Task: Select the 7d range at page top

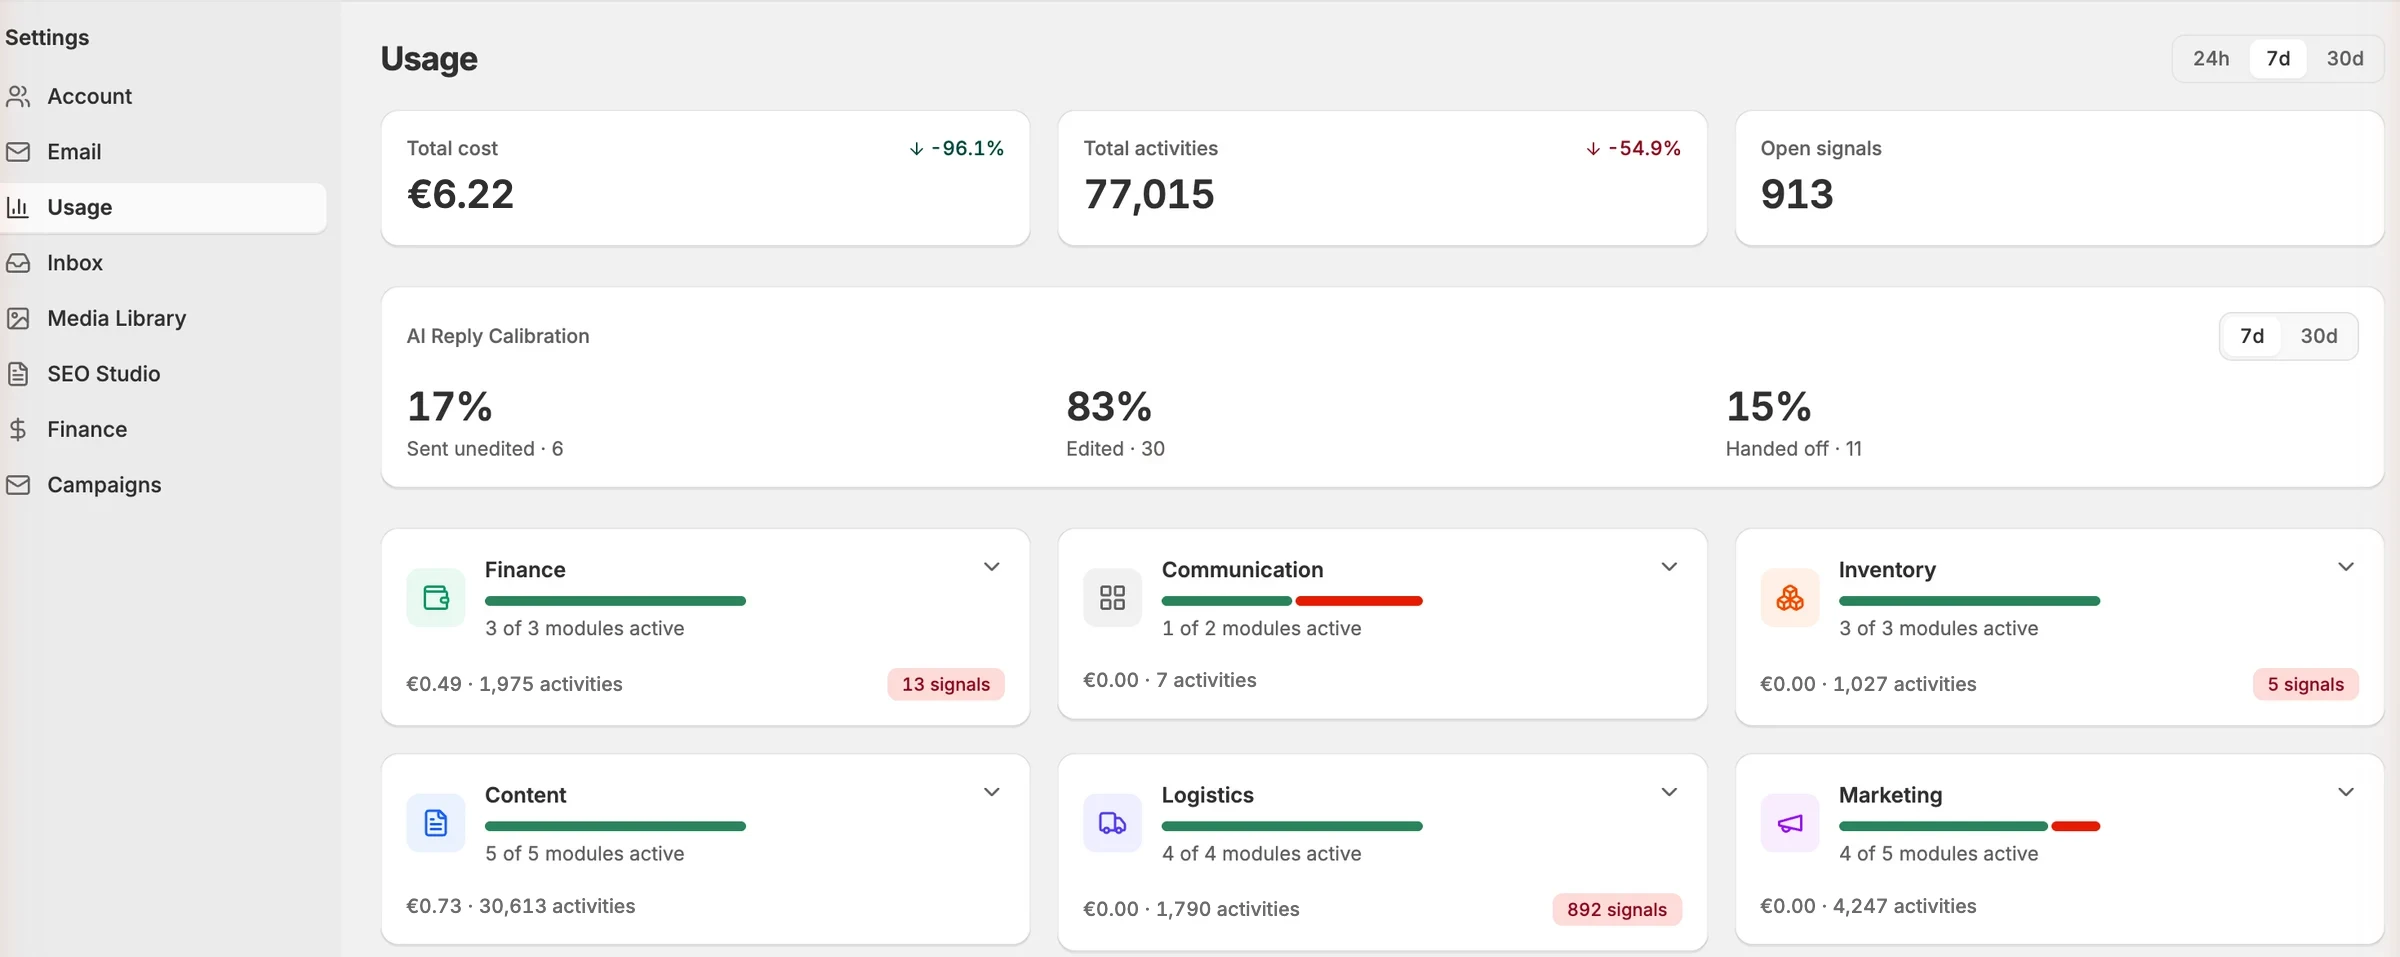Action: [2278, 59]
